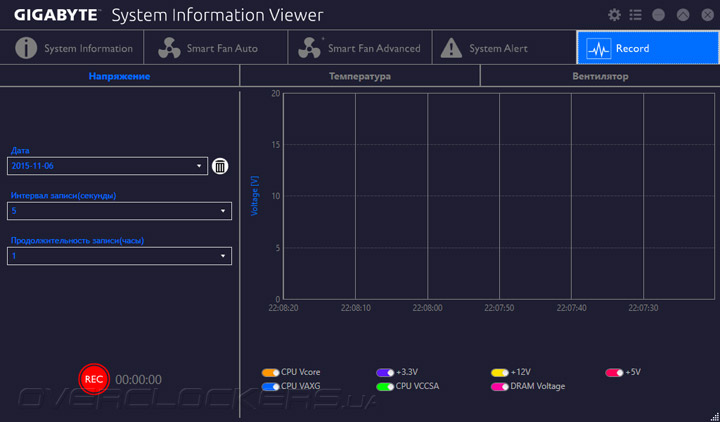Open Smart Fan Advanced fan icon
The image size is (720, 422).
pyautogui.click(x=310, y=48)
